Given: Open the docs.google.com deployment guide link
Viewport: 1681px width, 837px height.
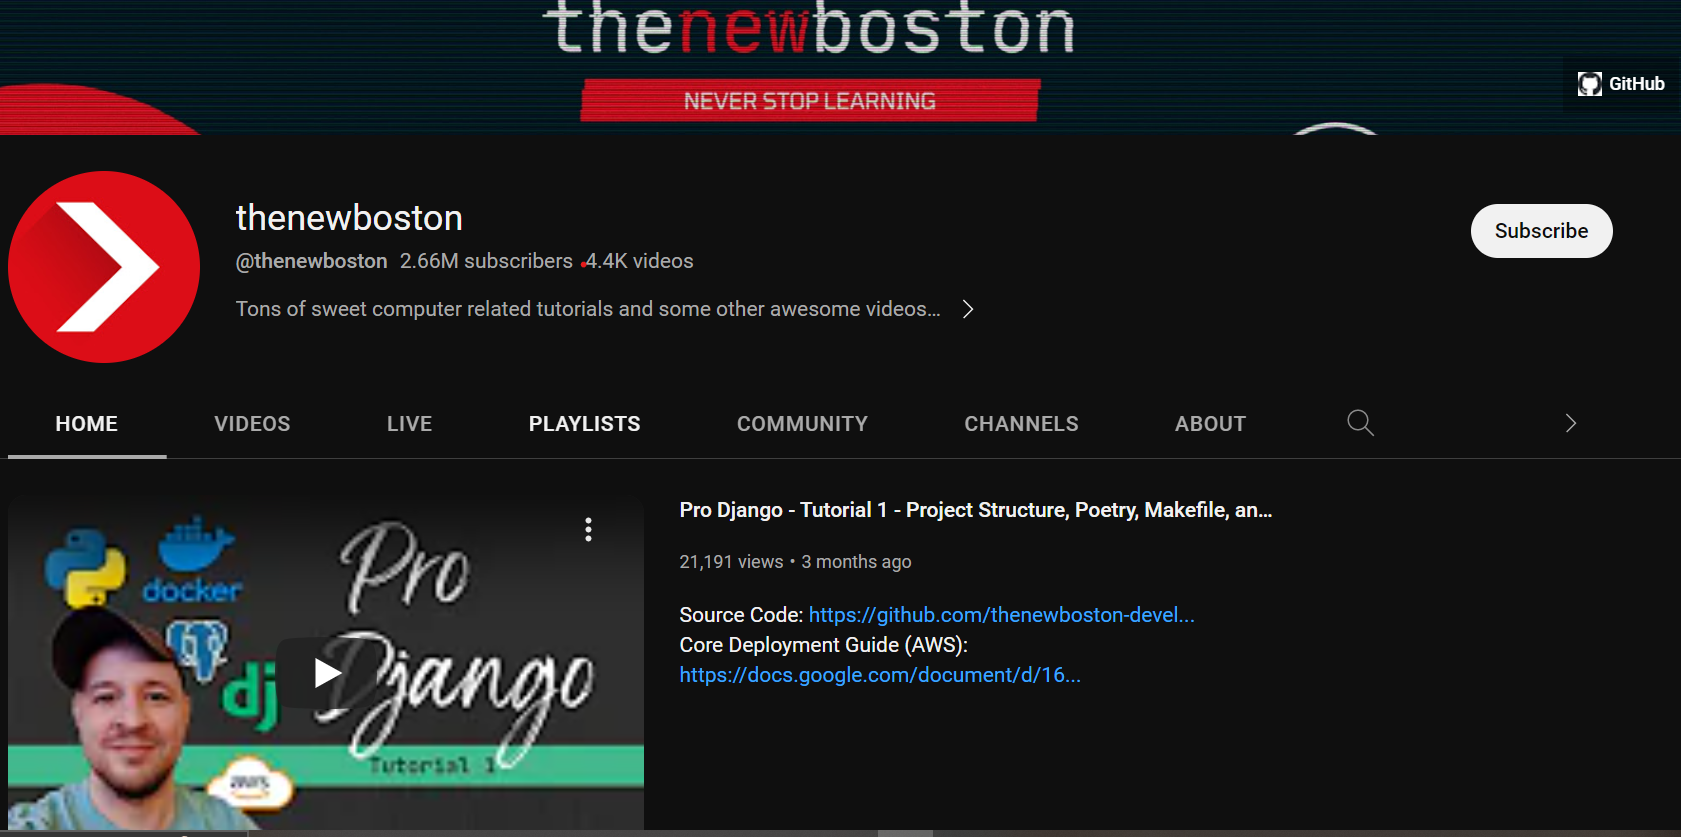Looking at the screenshot, I should coord(880,675).
